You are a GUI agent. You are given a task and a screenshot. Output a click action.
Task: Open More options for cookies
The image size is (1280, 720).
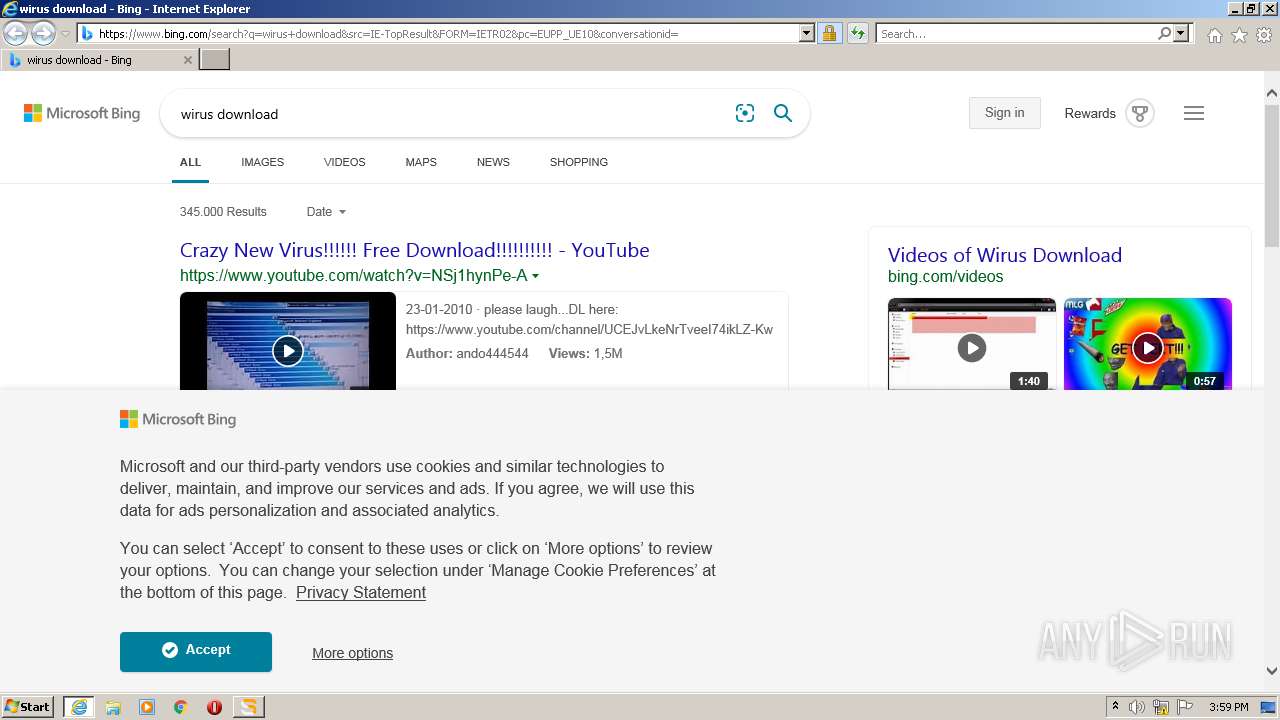[x=352, y=653]
